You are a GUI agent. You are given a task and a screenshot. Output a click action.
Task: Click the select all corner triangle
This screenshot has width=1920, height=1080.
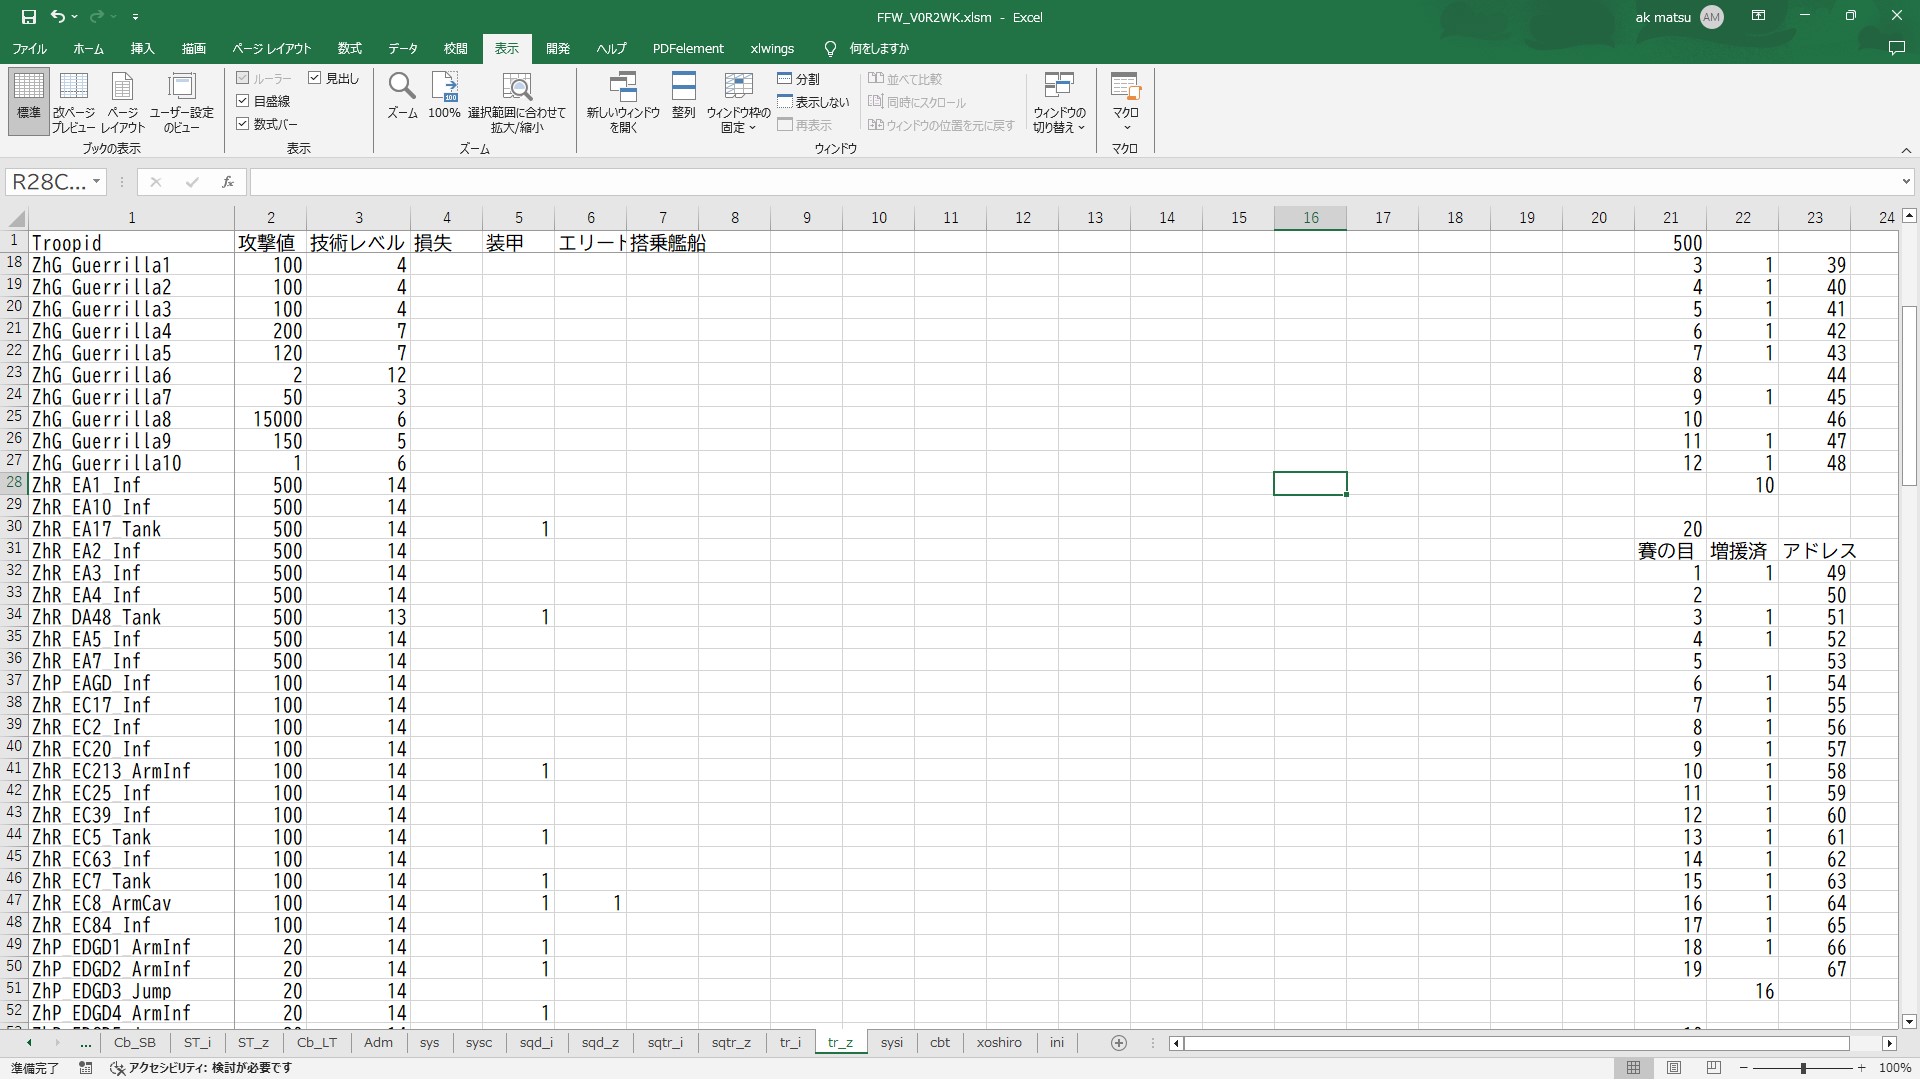16,218
